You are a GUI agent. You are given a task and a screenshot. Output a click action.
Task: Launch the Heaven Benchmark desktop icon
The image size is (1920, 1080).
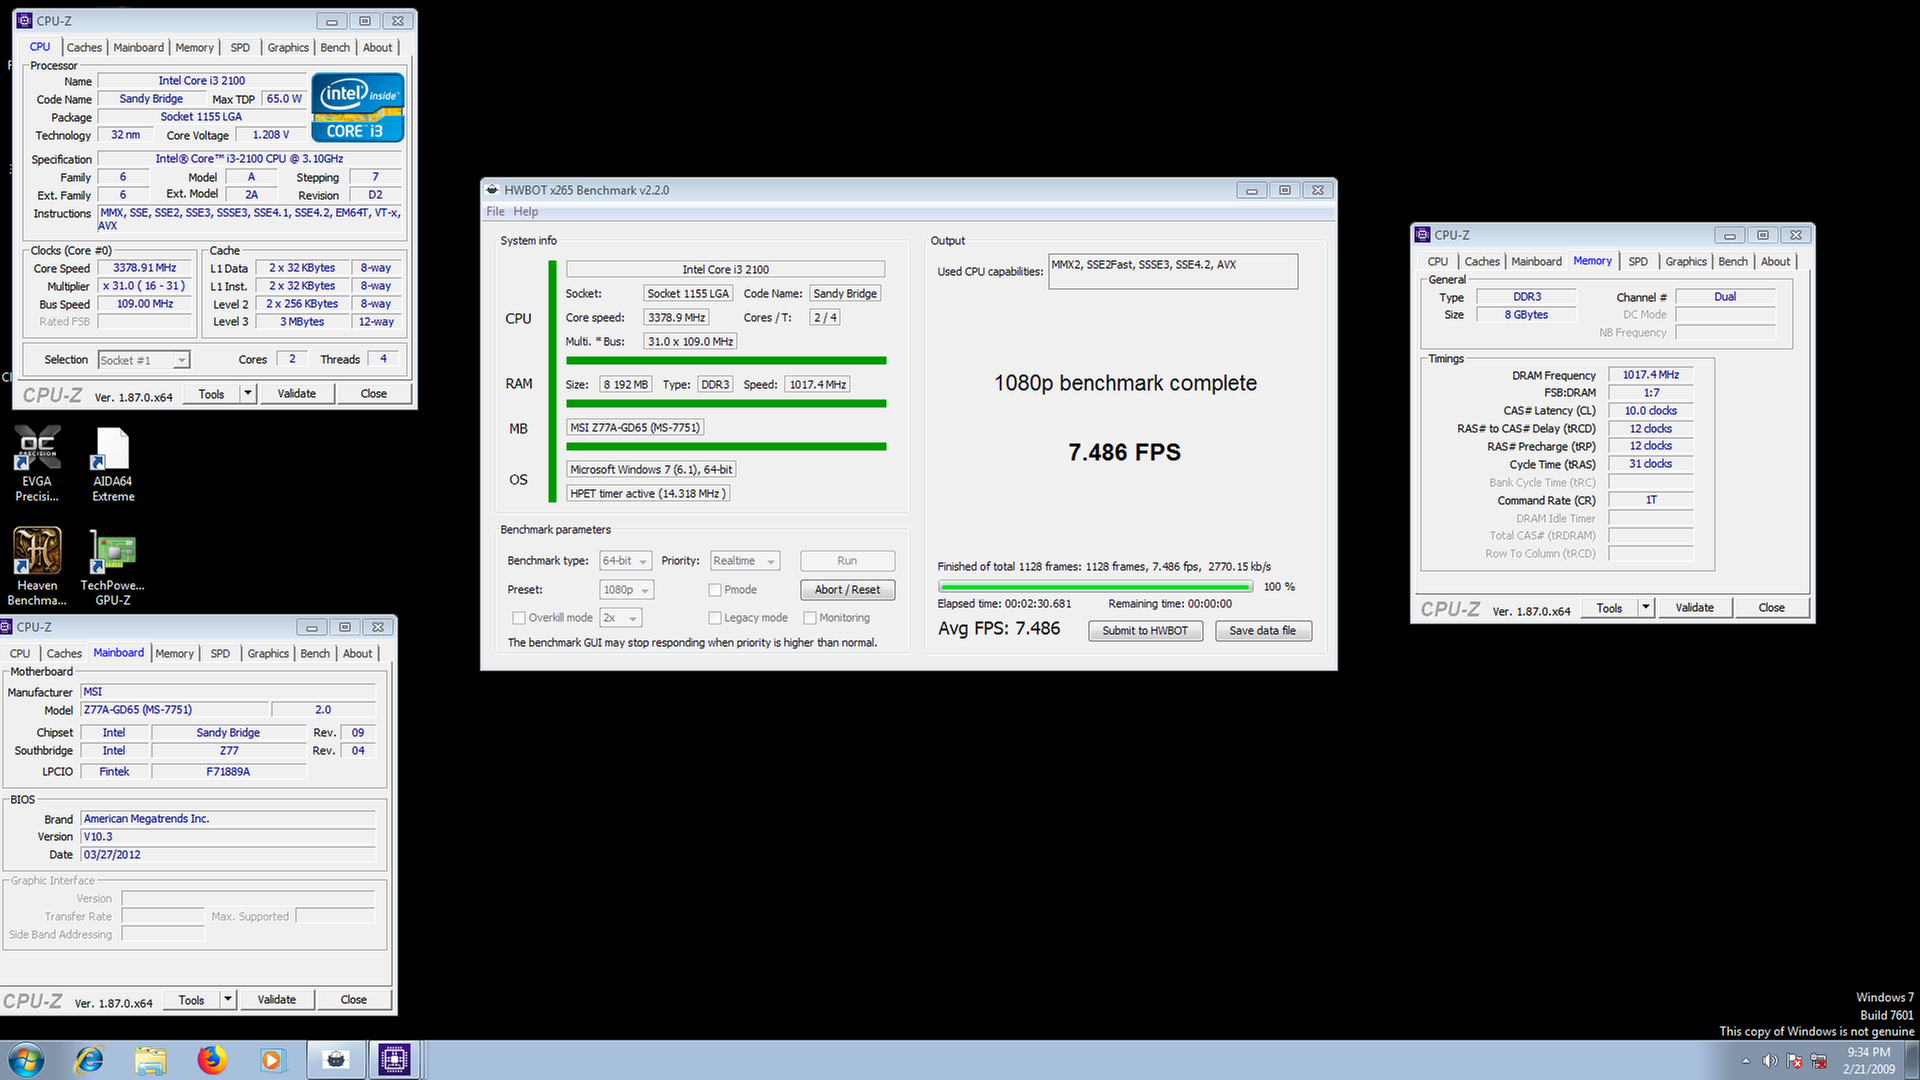37,566
